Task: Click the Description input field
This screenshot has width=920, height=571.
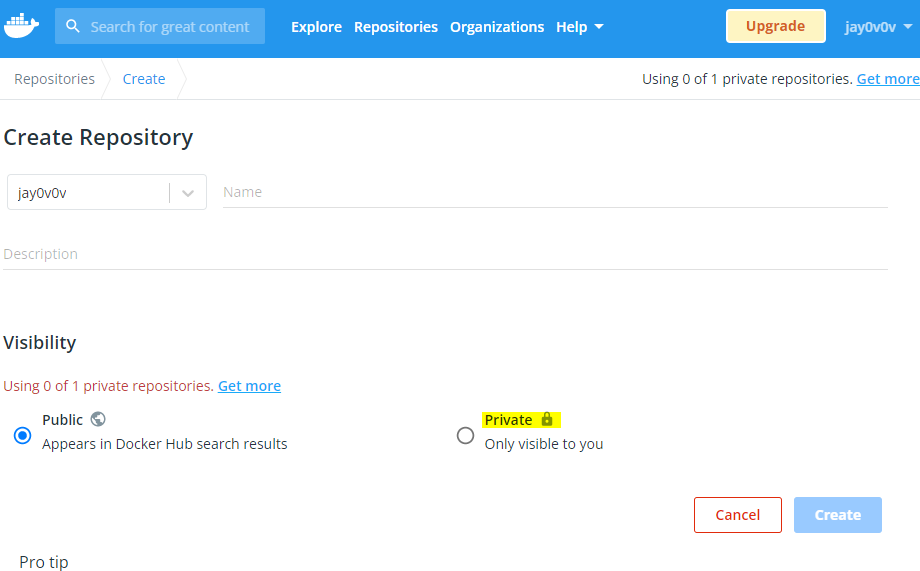Action: (x=445, y=254)
